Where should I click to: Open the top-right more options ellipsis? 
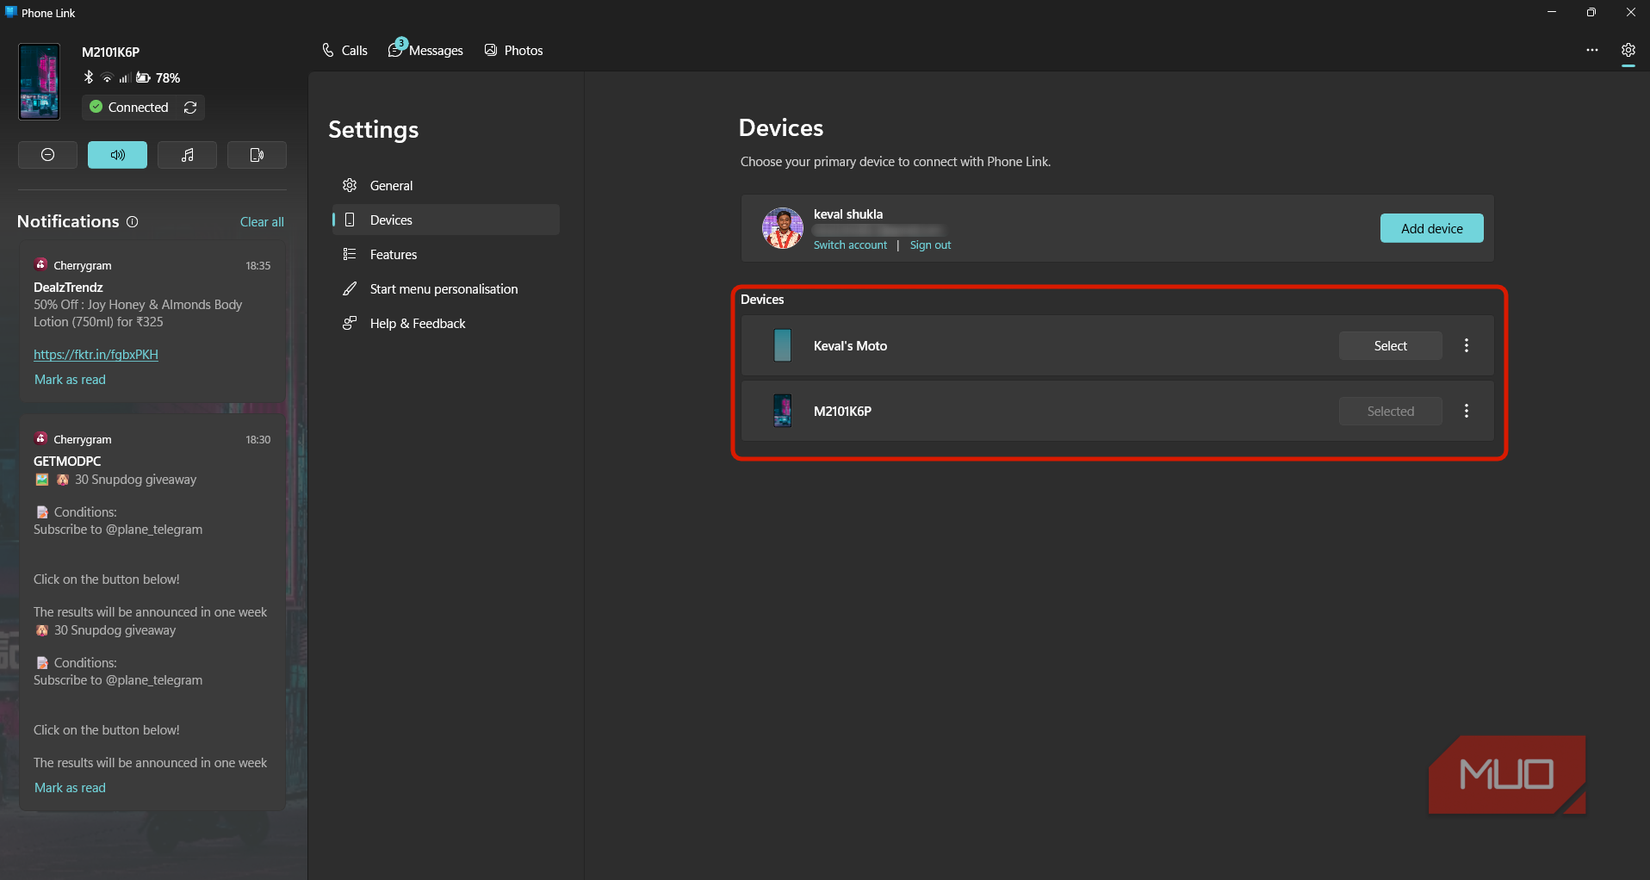click(1592, 50)
